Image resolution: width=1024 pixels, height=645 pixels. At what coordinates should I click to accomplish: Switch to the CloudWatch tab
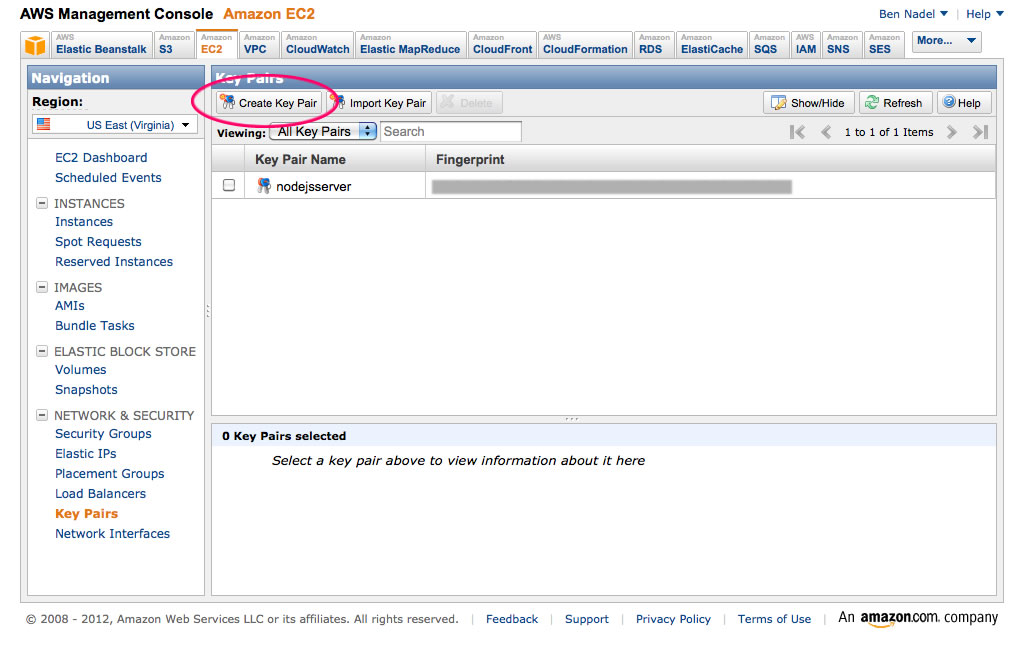317,45
